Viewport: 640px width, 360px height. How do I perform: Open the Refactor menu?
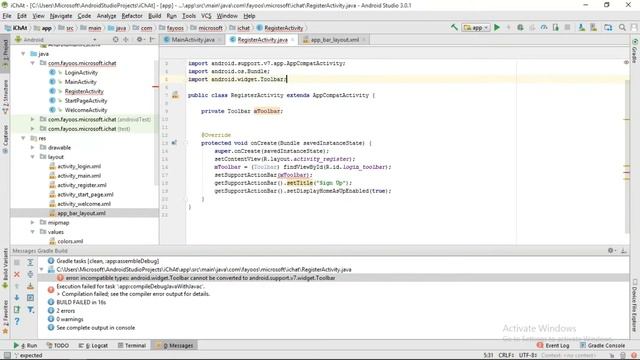pyautogui.click(x=132, y=16)
